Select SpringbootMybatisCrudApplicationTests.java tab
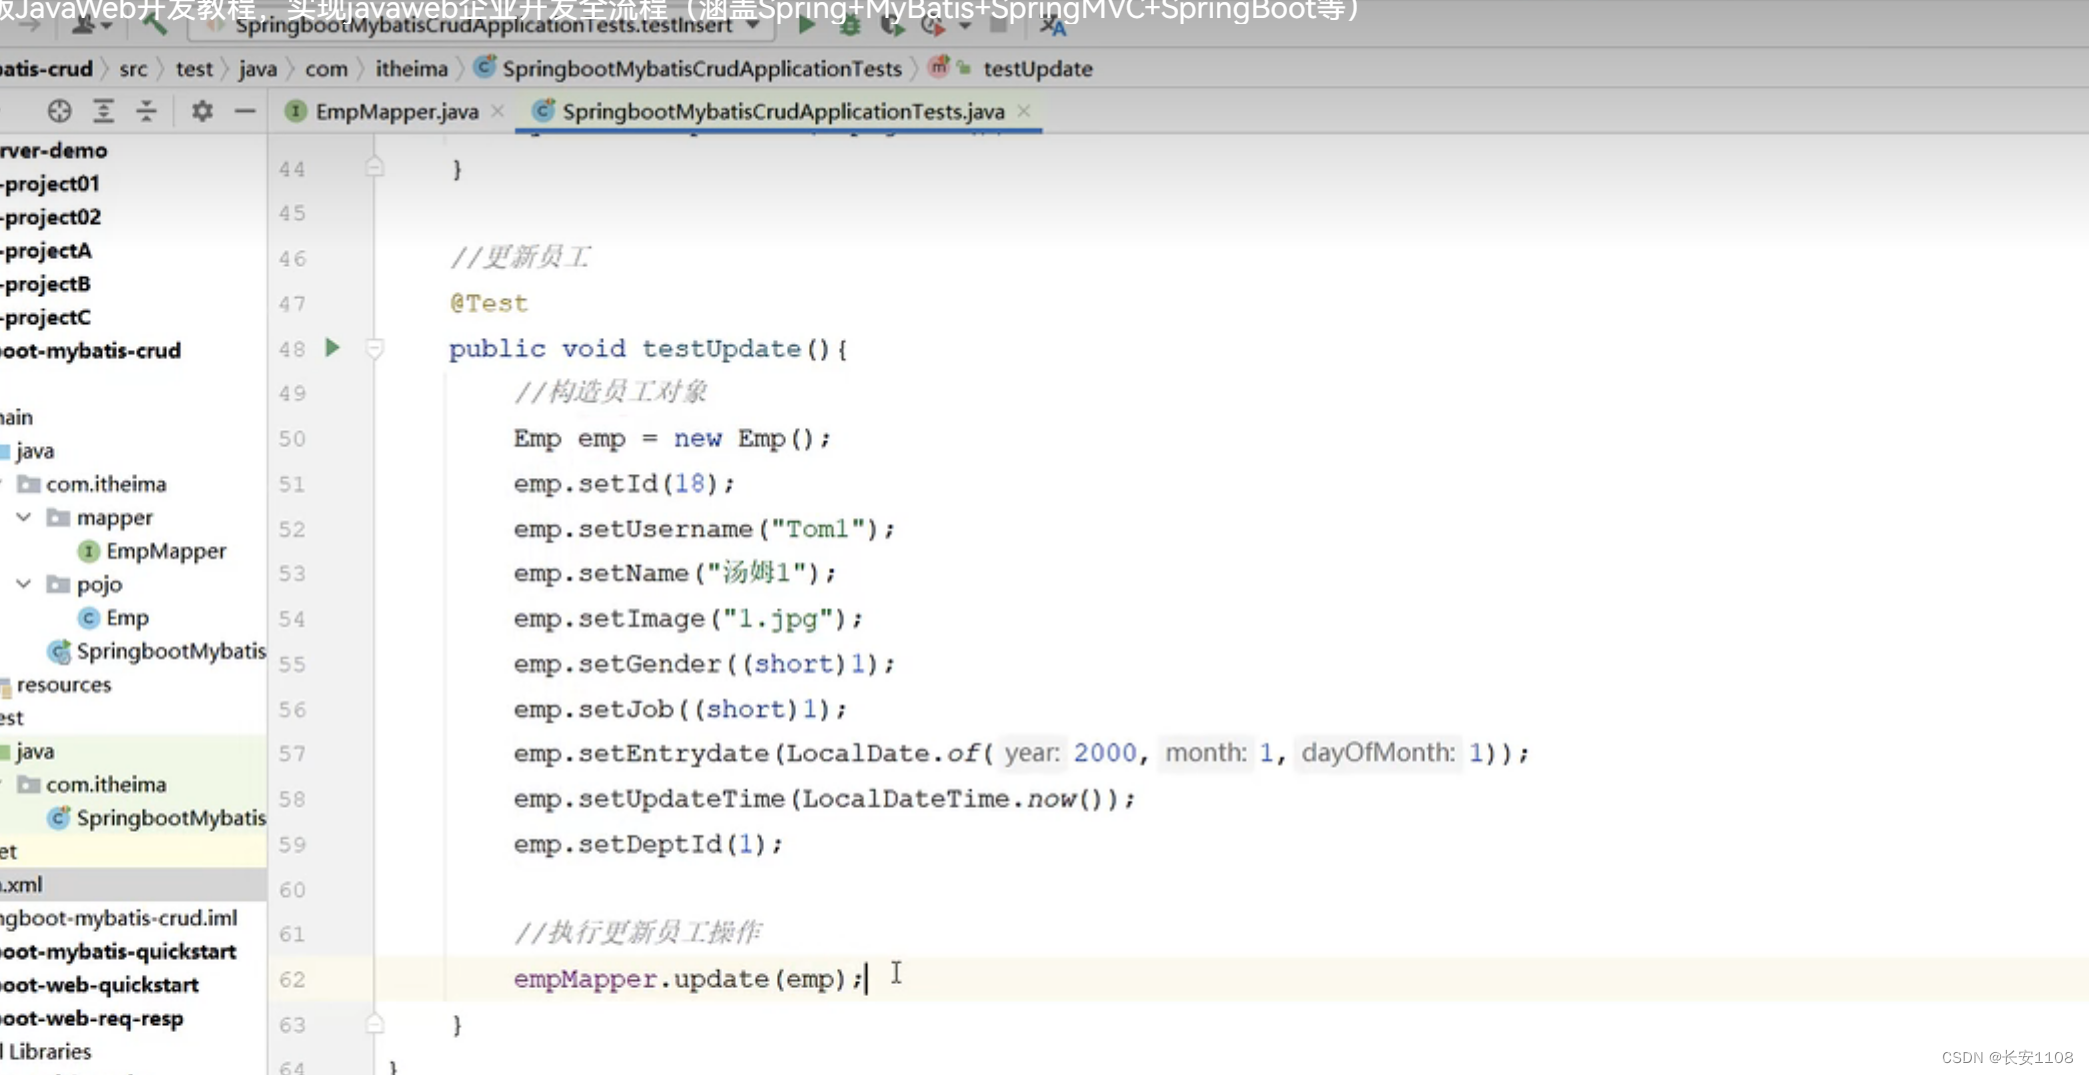Image resolution: width=2089 pixels, height=1075 pixels. click(783, 112)
